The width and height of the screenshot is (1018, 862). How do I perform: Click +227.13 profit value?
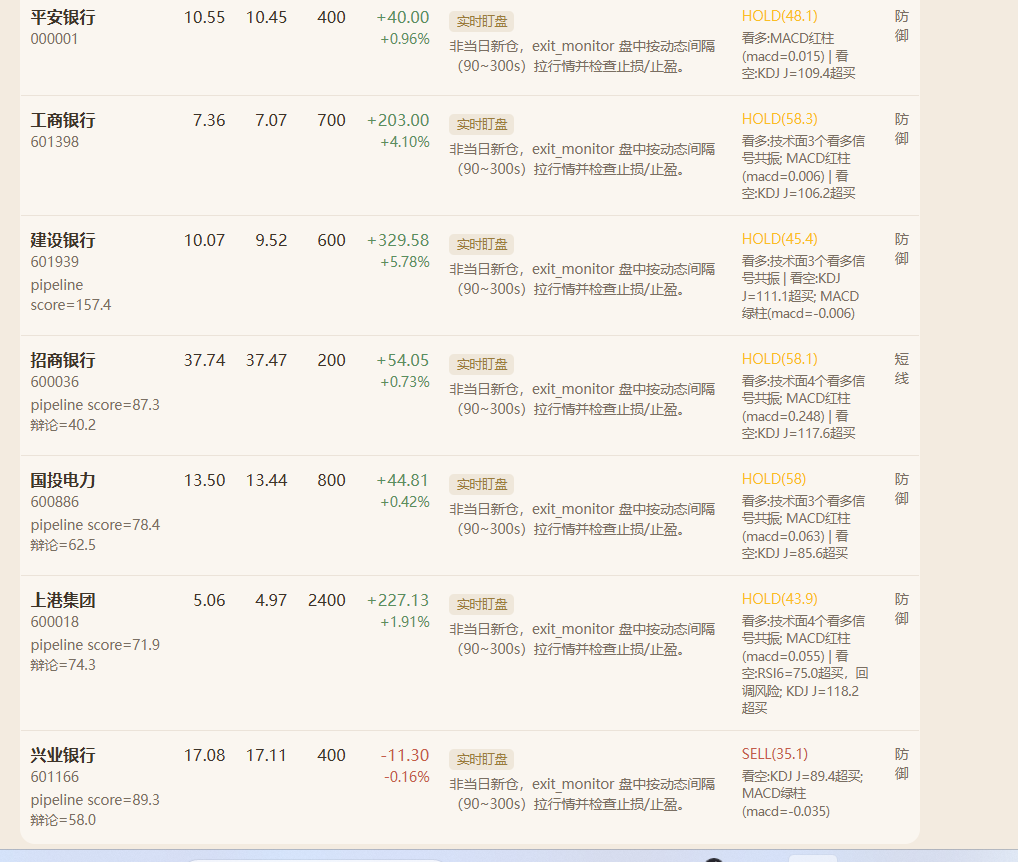point(398,601)
